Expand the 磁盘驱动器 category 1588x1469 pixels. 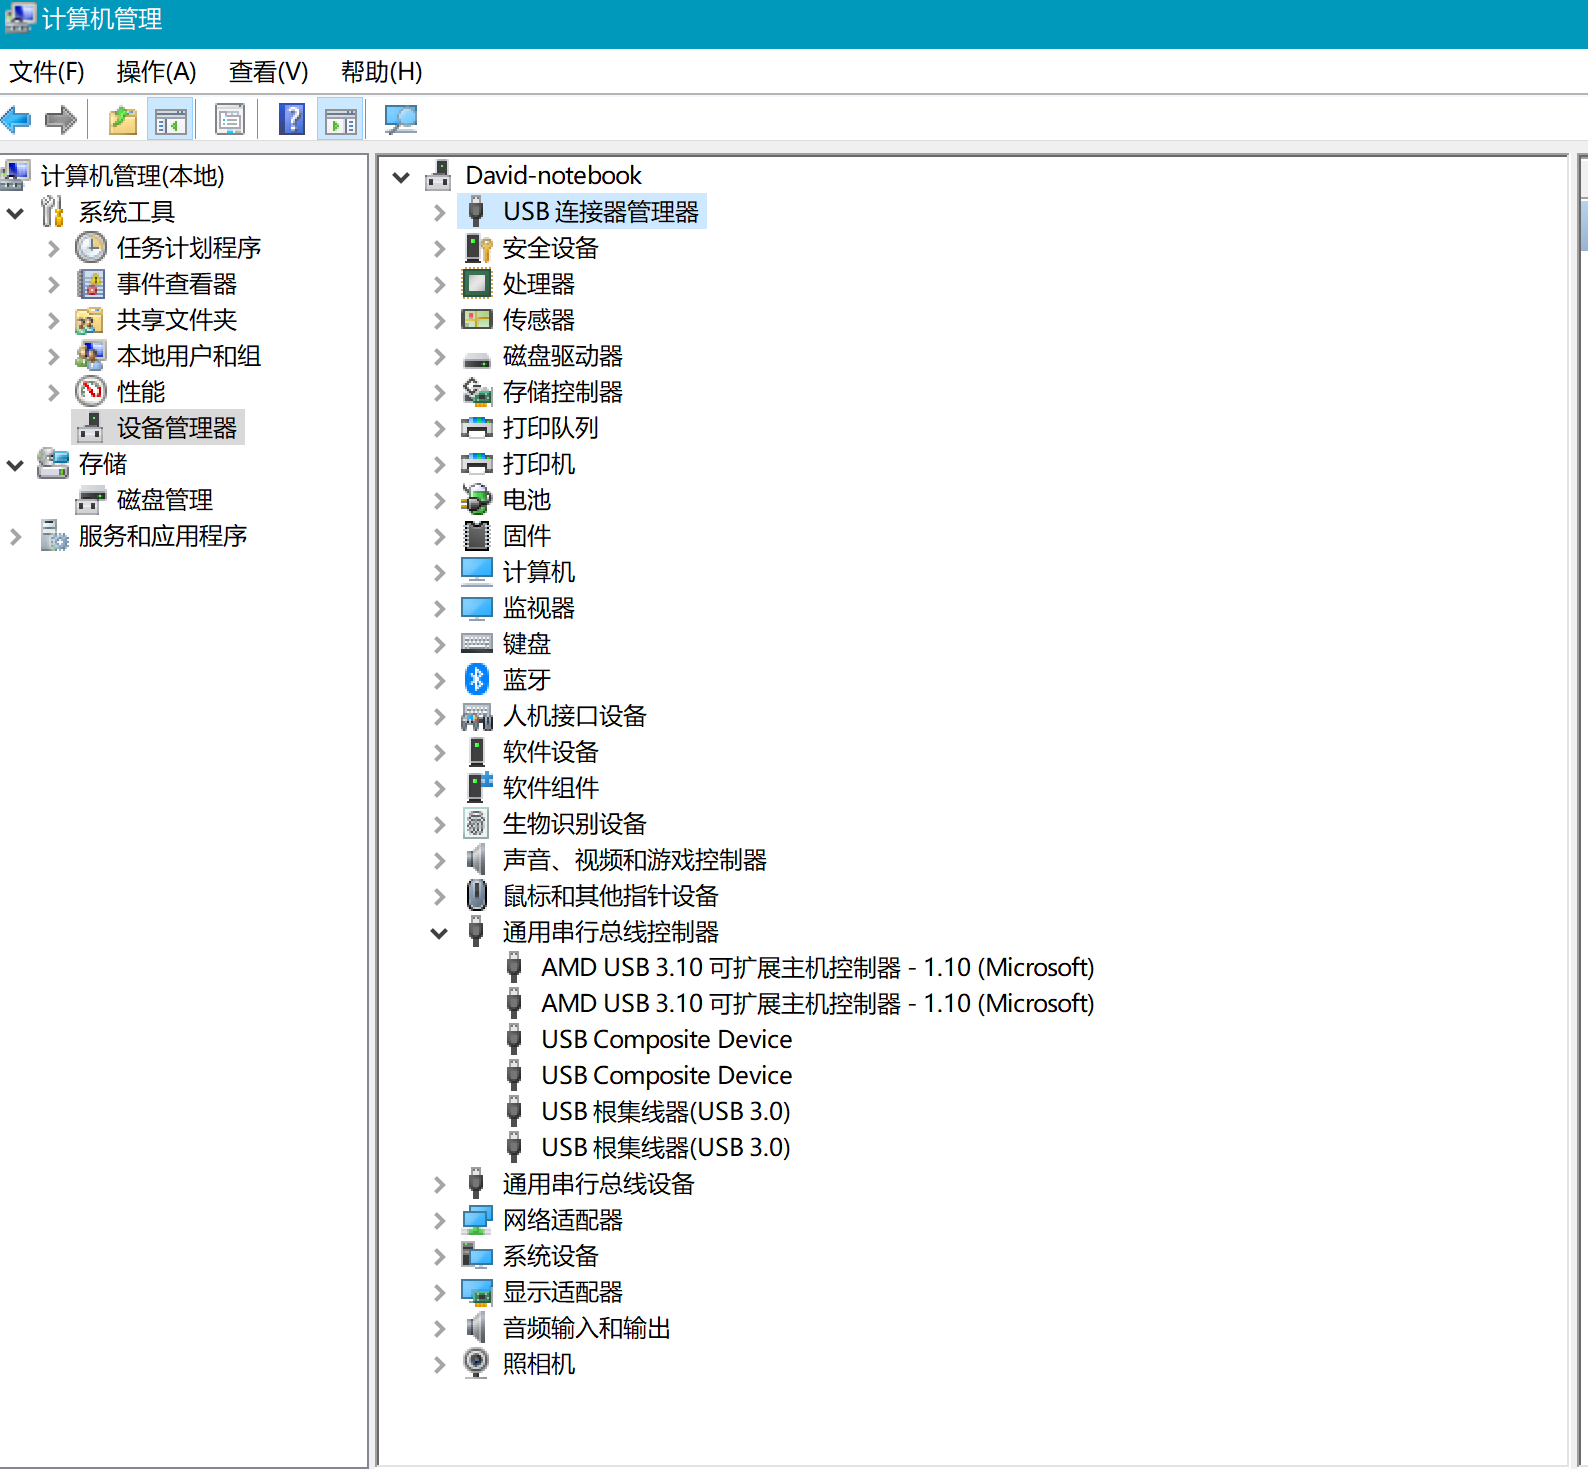click(x=439, y=356)
